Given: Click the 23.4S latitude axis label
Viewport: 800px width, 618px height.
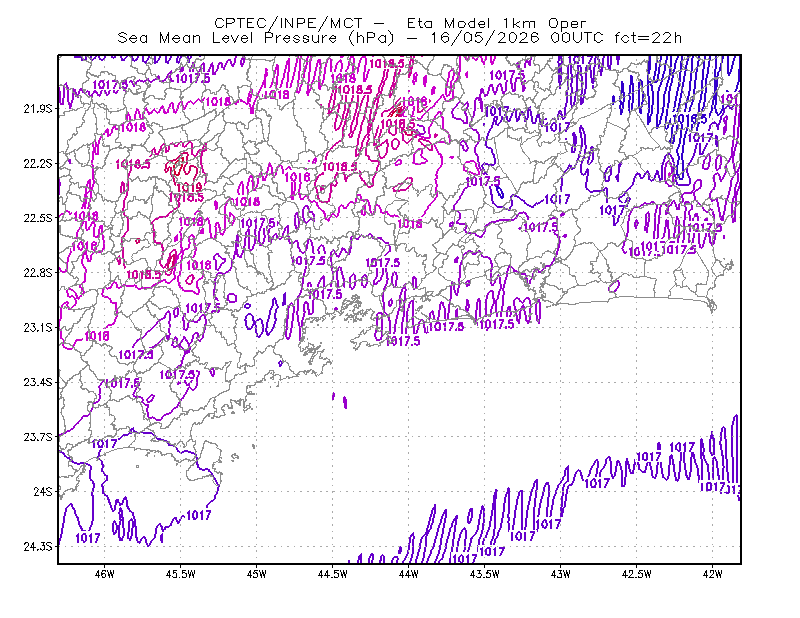Looking at the screenshot, I should click(x=38, y=382).
